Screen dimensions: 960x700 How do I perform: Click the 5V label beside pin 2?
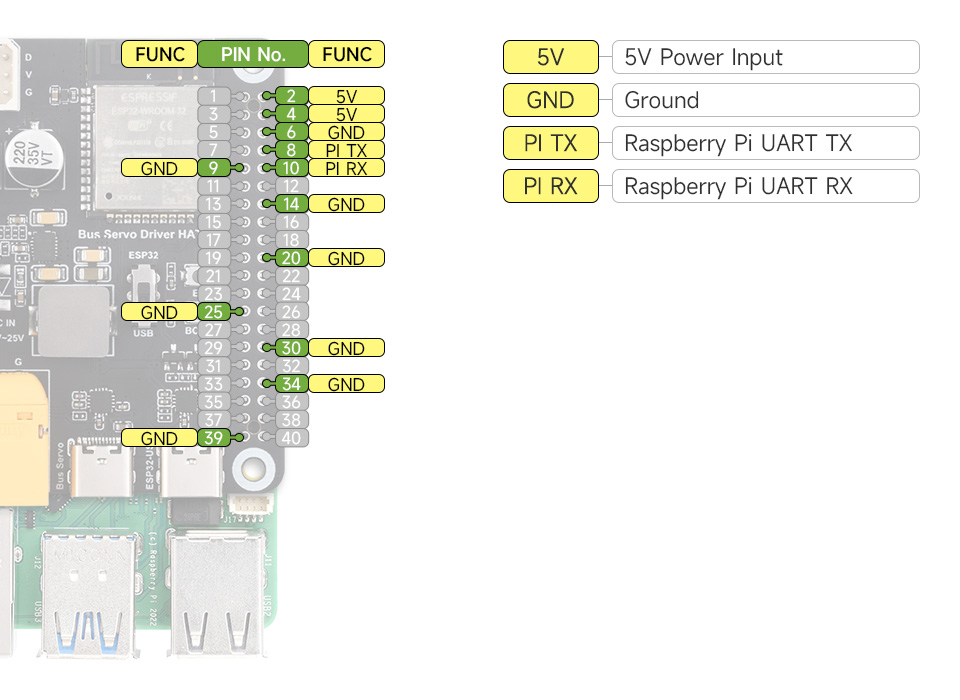(347, 96)
